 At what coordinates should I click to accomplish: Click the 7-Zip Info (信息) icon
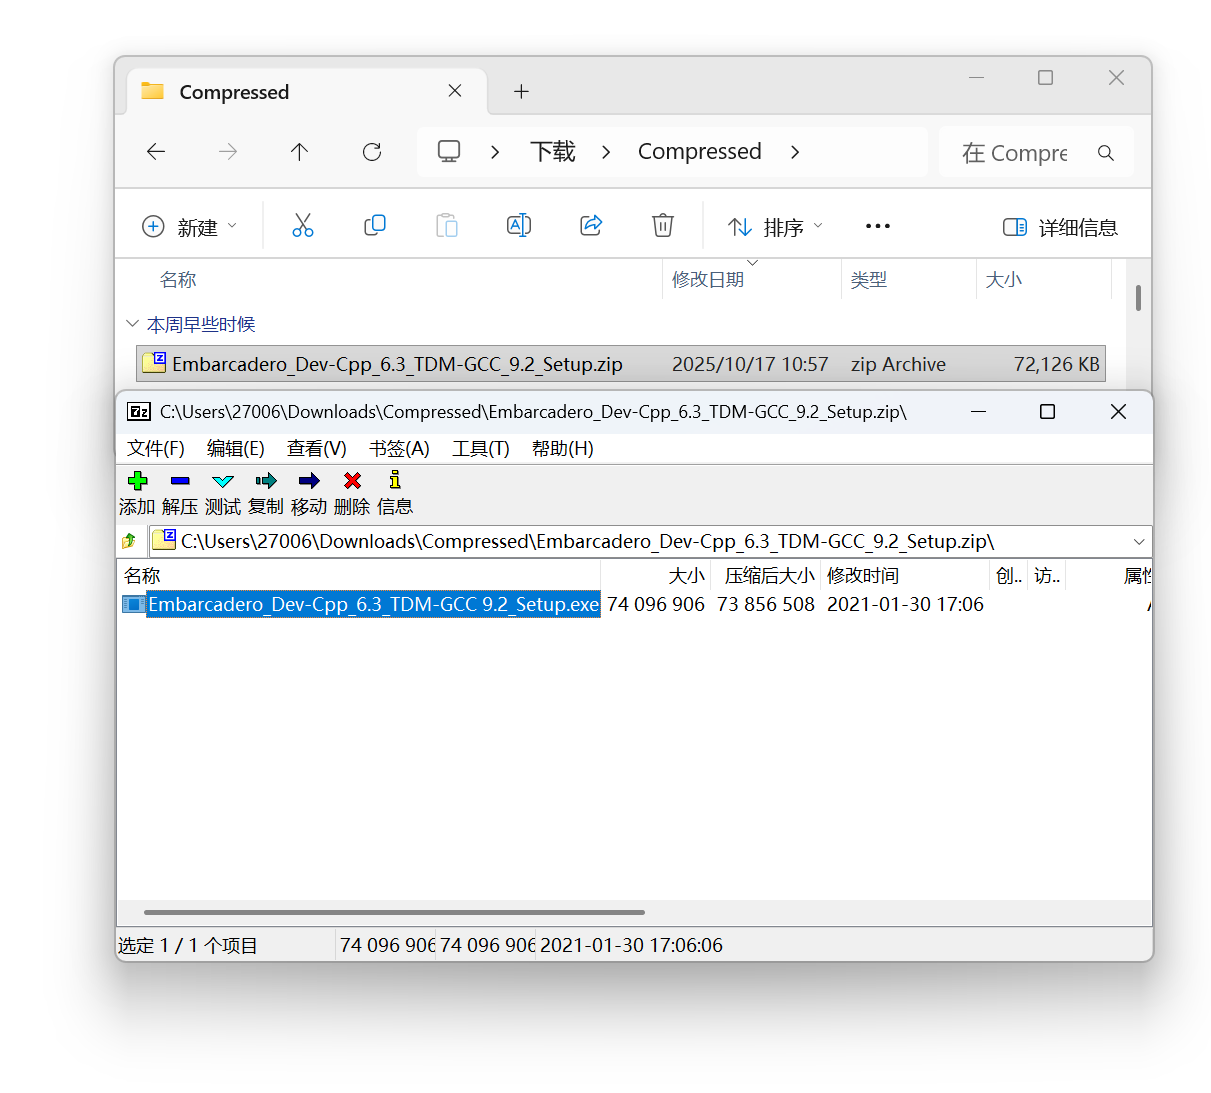point(395,480)
